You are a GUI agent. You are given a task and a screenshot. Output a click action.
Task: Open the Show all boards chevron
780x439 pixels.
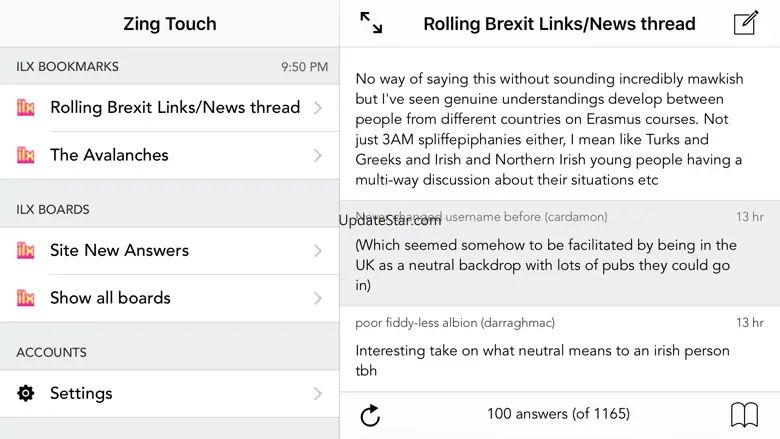[318, 298]
